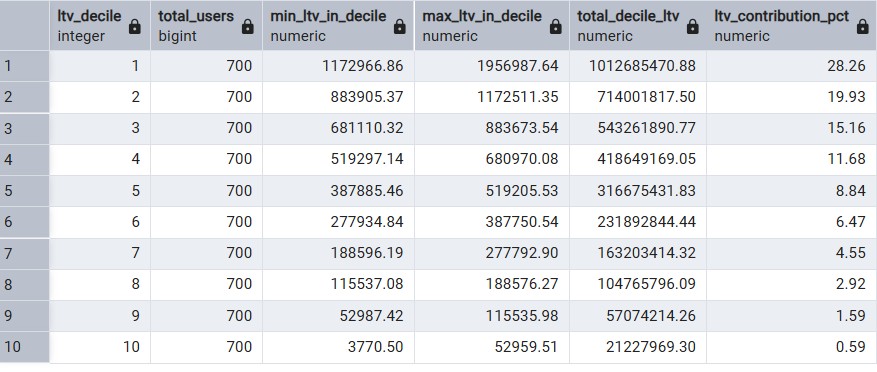Click contribution value 2.92
Image resolution: width=877 pixels, height=372 pixels.
(x=851, y=285)
